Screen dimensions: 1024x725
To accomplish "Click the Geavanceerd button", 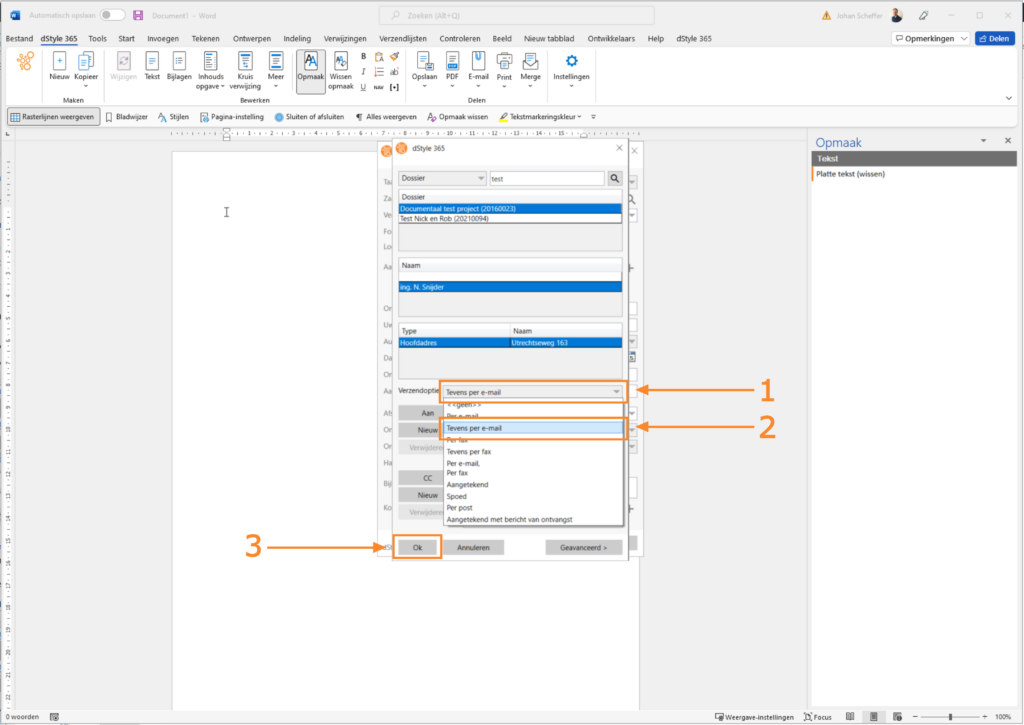I will pyautogui.click(x=583, y=547).
